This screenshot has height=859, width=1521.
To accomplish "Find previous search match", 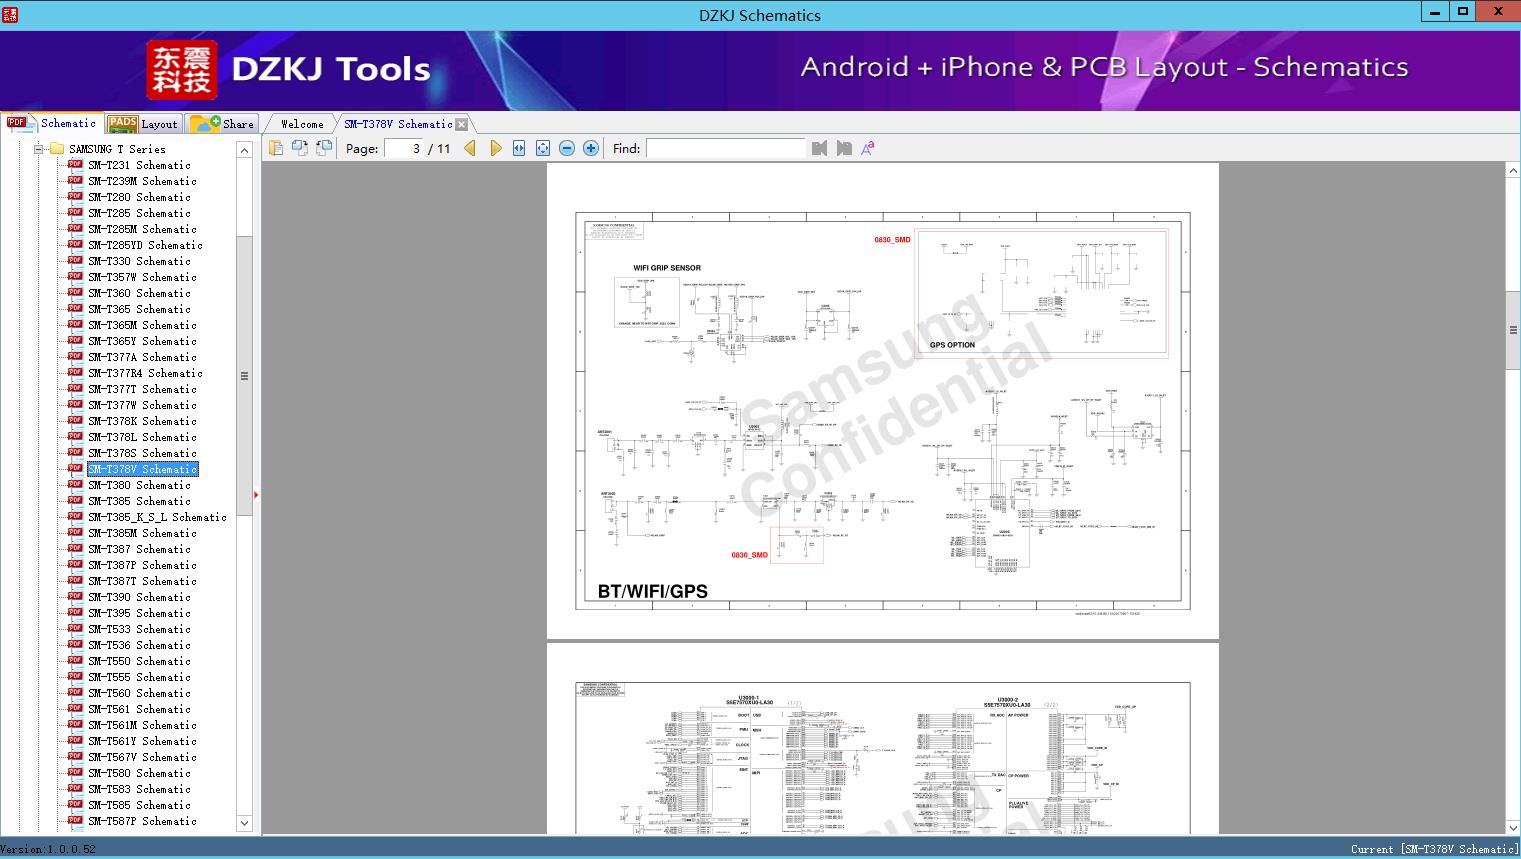I will click(x=820, y=148).
